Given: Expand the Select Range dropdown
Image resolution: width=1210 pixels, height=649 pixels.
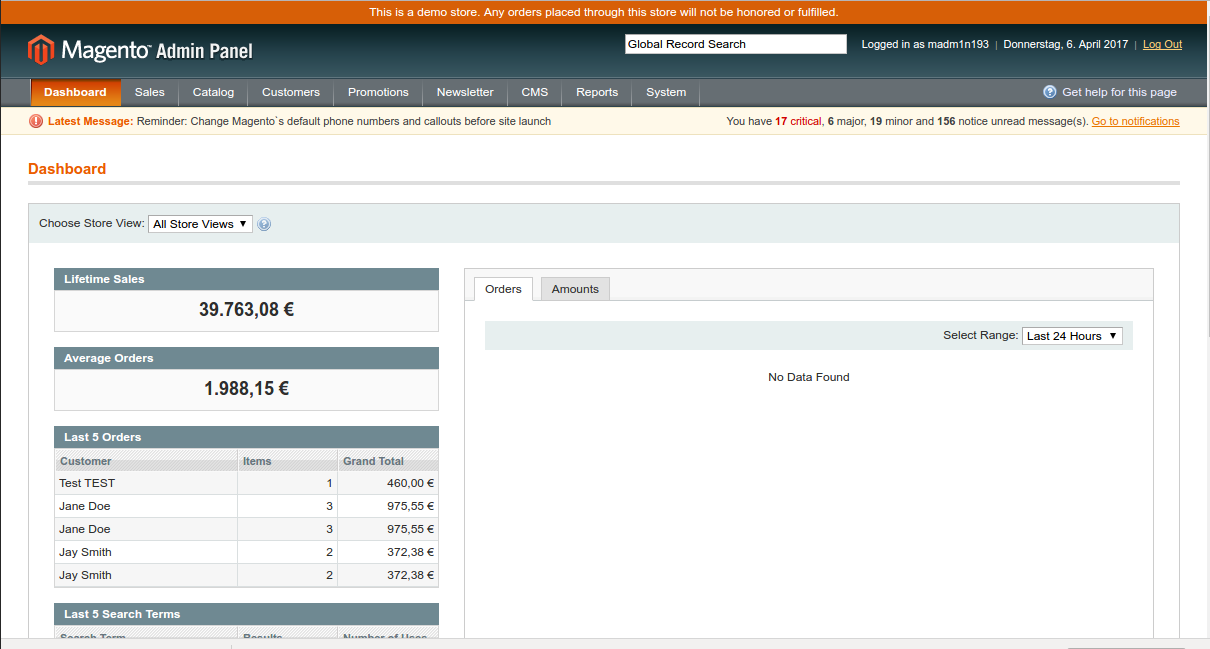Looking at the screenshot, I should (x=1071, y=336).
